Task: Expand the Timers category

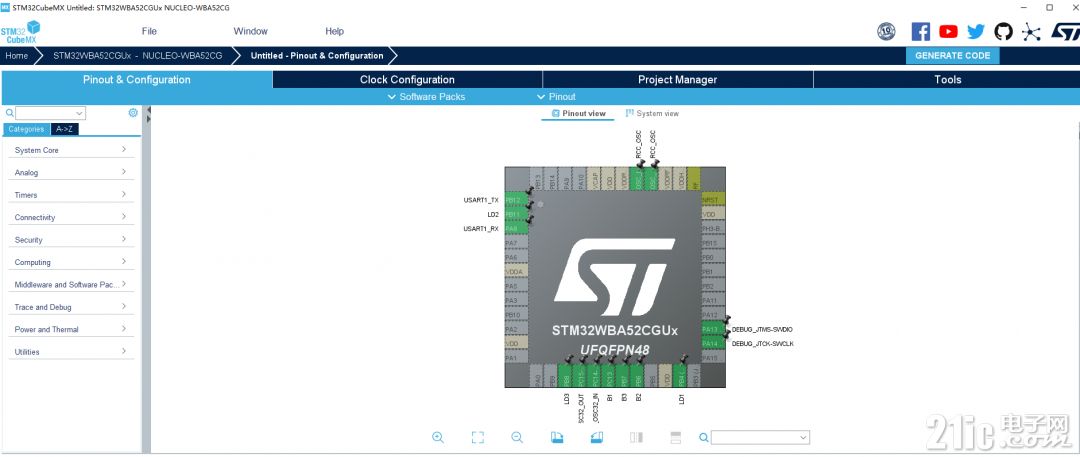Action: pyautogui.click(x=70, y=194)
